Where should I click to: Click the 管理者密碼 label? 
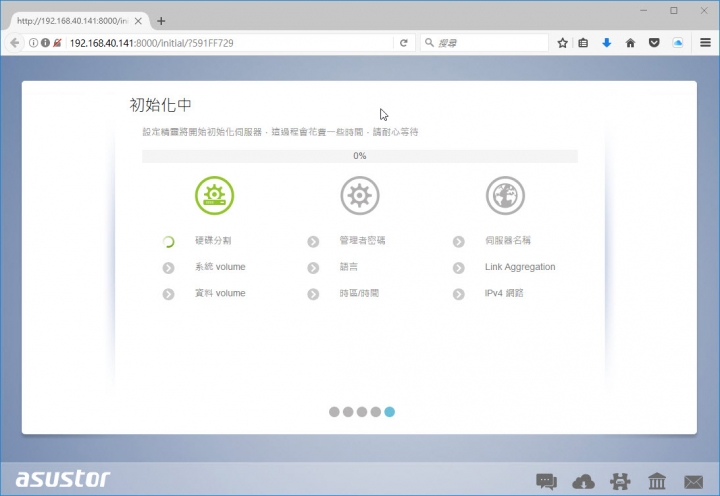pyautogui.click(x=362, y=240)
